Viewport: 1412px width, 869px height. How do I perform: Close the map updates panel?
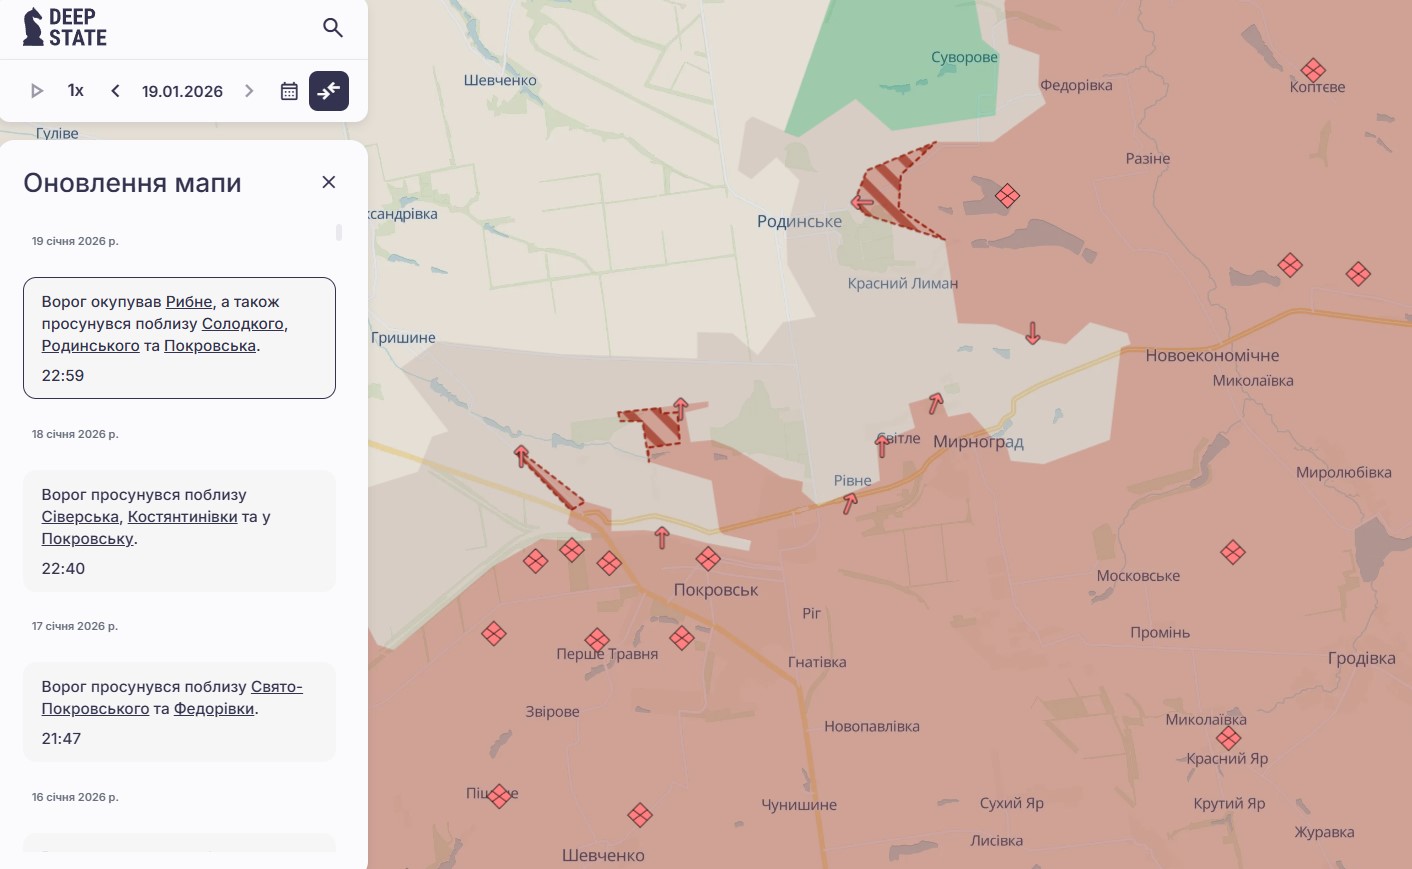328,182
